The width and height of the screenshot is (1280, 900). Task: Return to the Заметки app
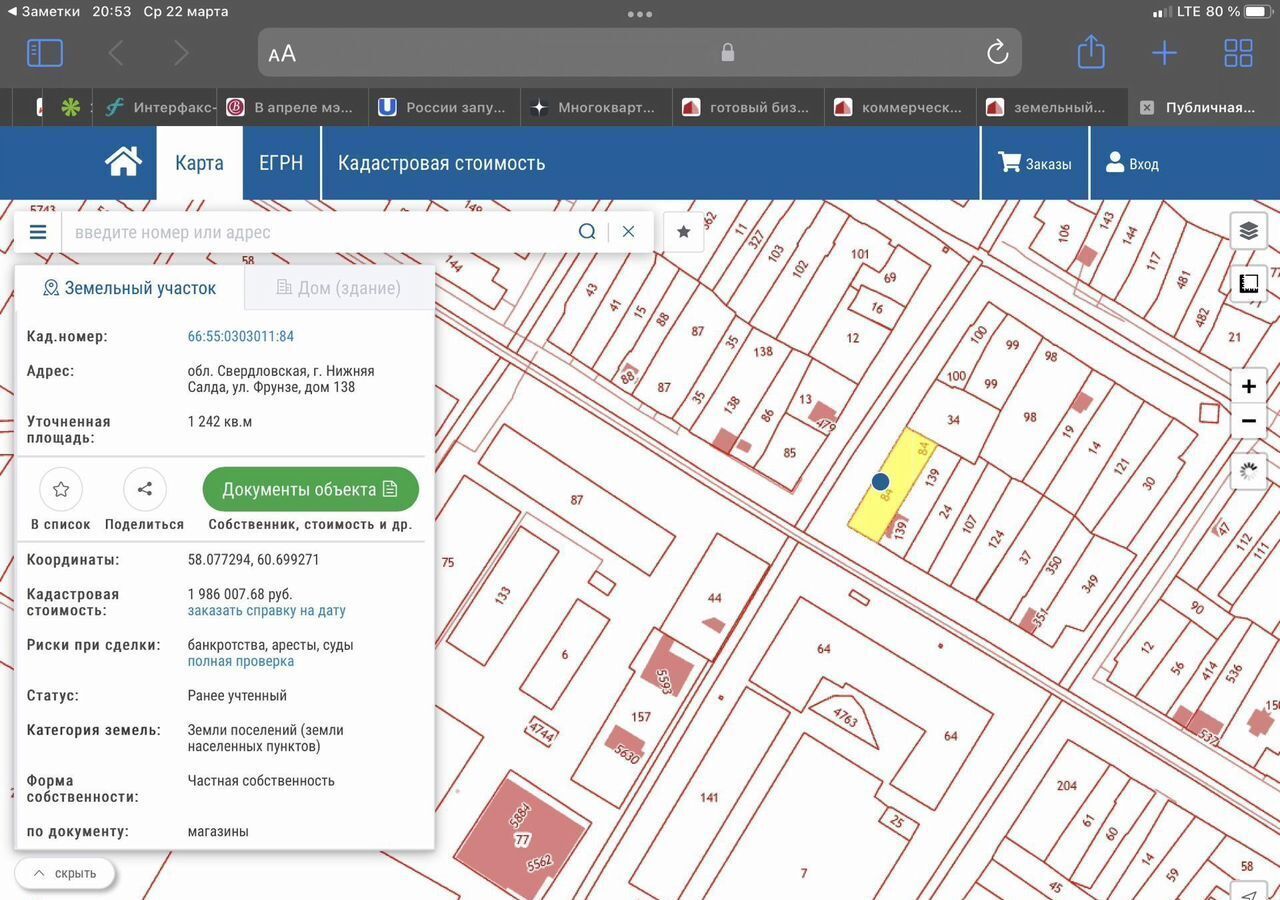(45, 12)
